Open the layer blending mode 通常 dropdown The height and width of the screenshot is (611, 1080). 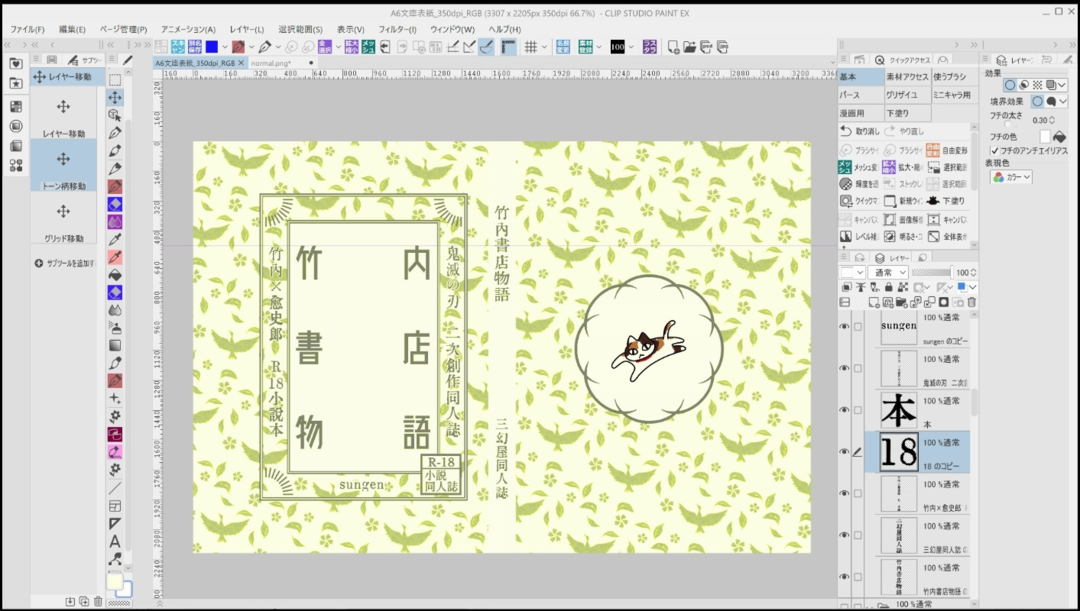[x=888, y=272]
